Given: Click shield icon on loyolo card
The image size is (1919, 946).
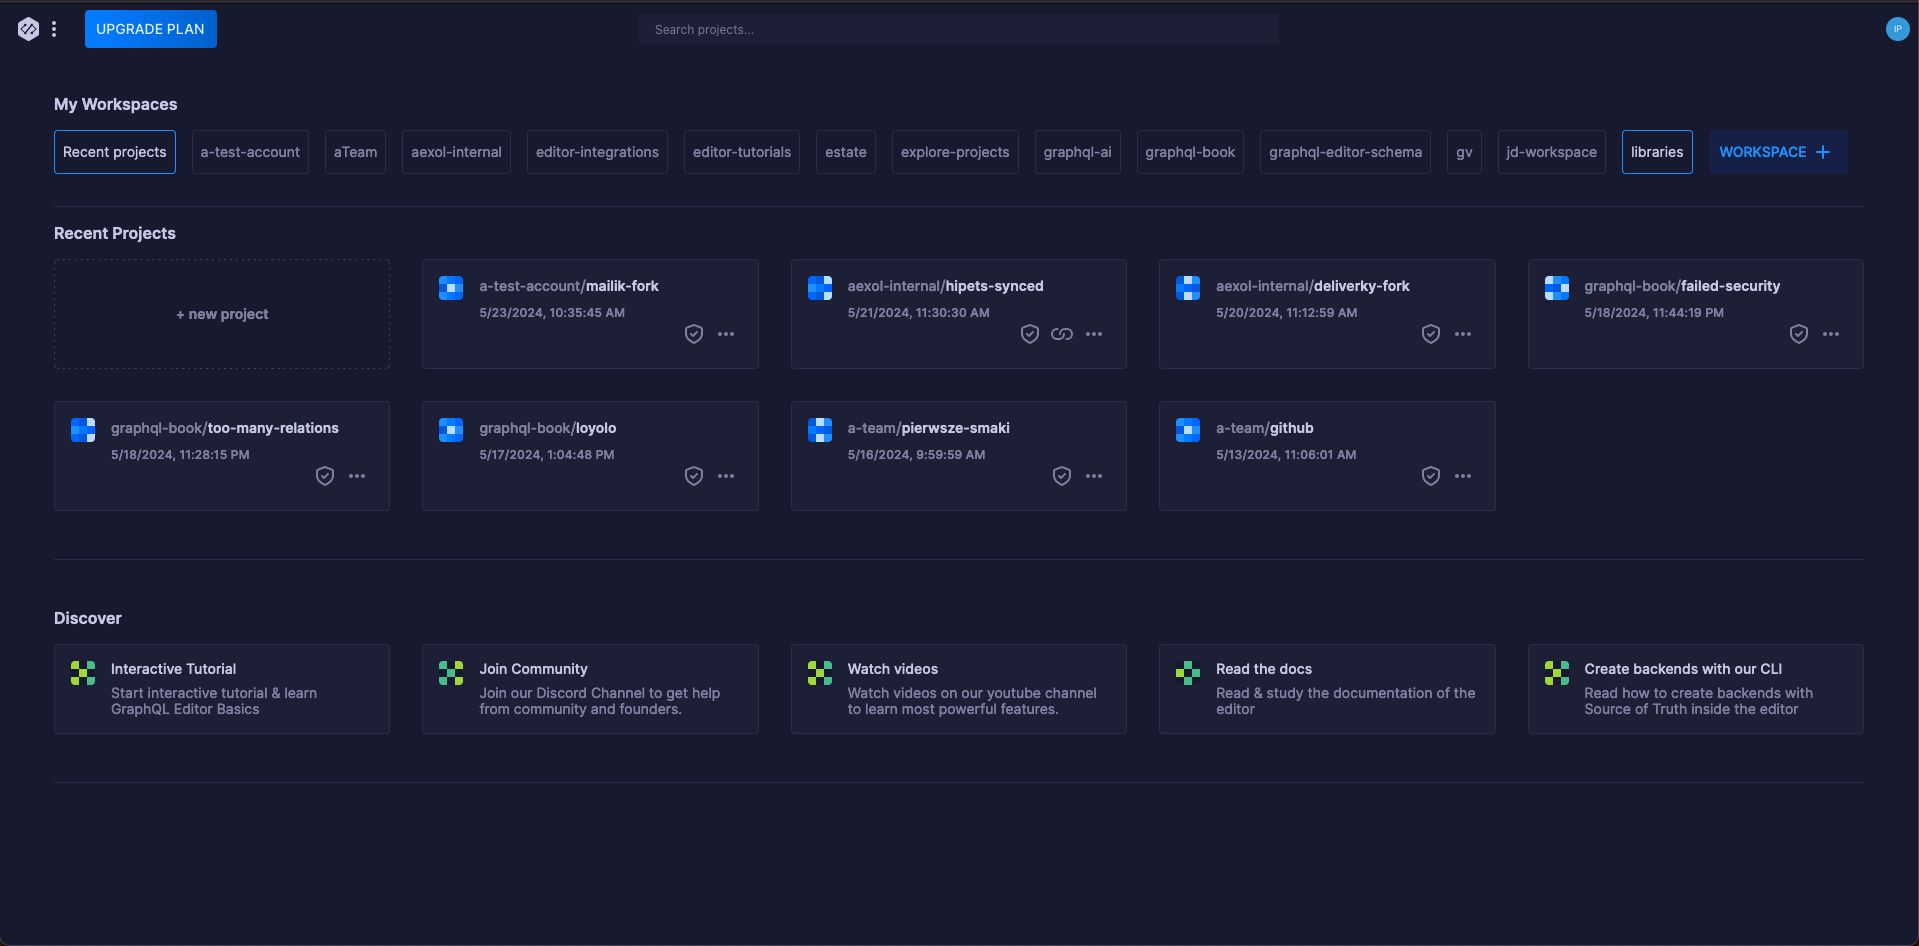Looking at the screenshot, I should 694,476.
